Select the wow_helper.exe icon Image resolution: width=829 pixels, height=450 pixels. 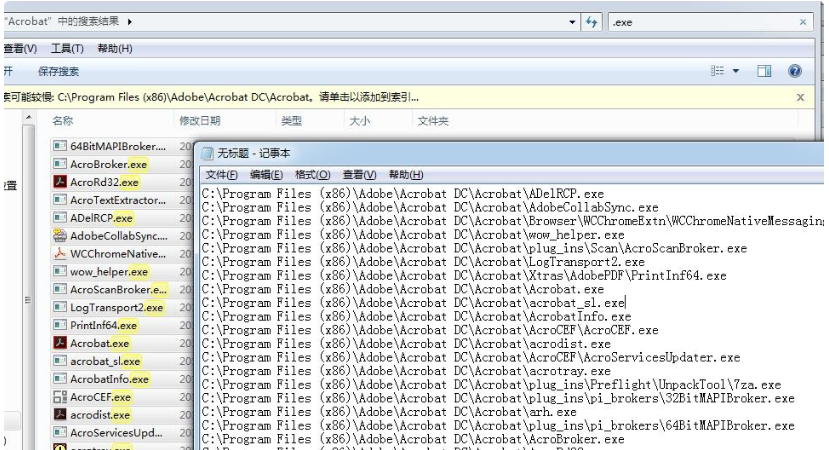click(60, 271)
